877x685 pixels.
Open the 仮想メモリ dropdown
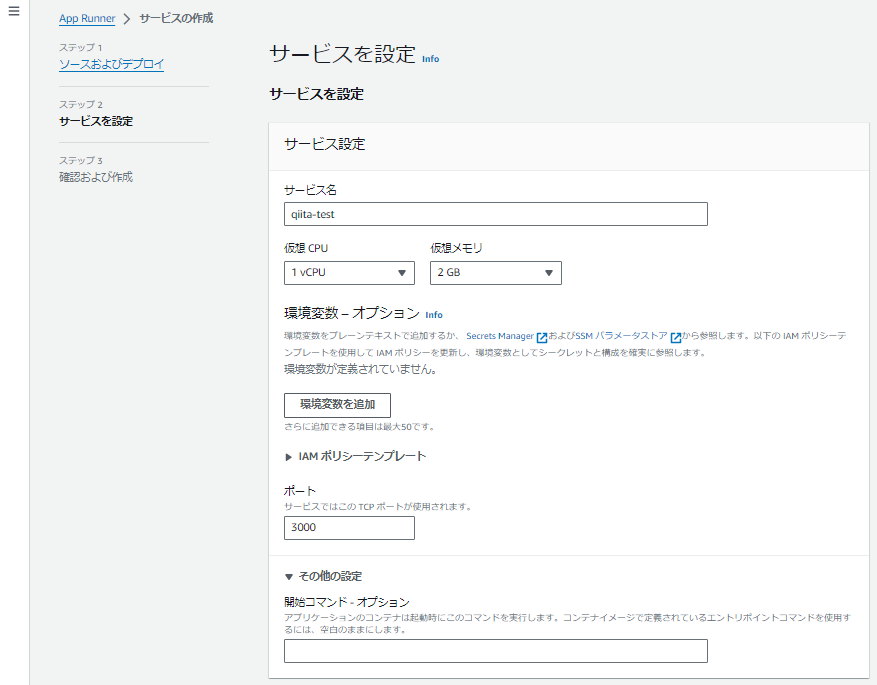pyautogui.click(x=496, y=273)
